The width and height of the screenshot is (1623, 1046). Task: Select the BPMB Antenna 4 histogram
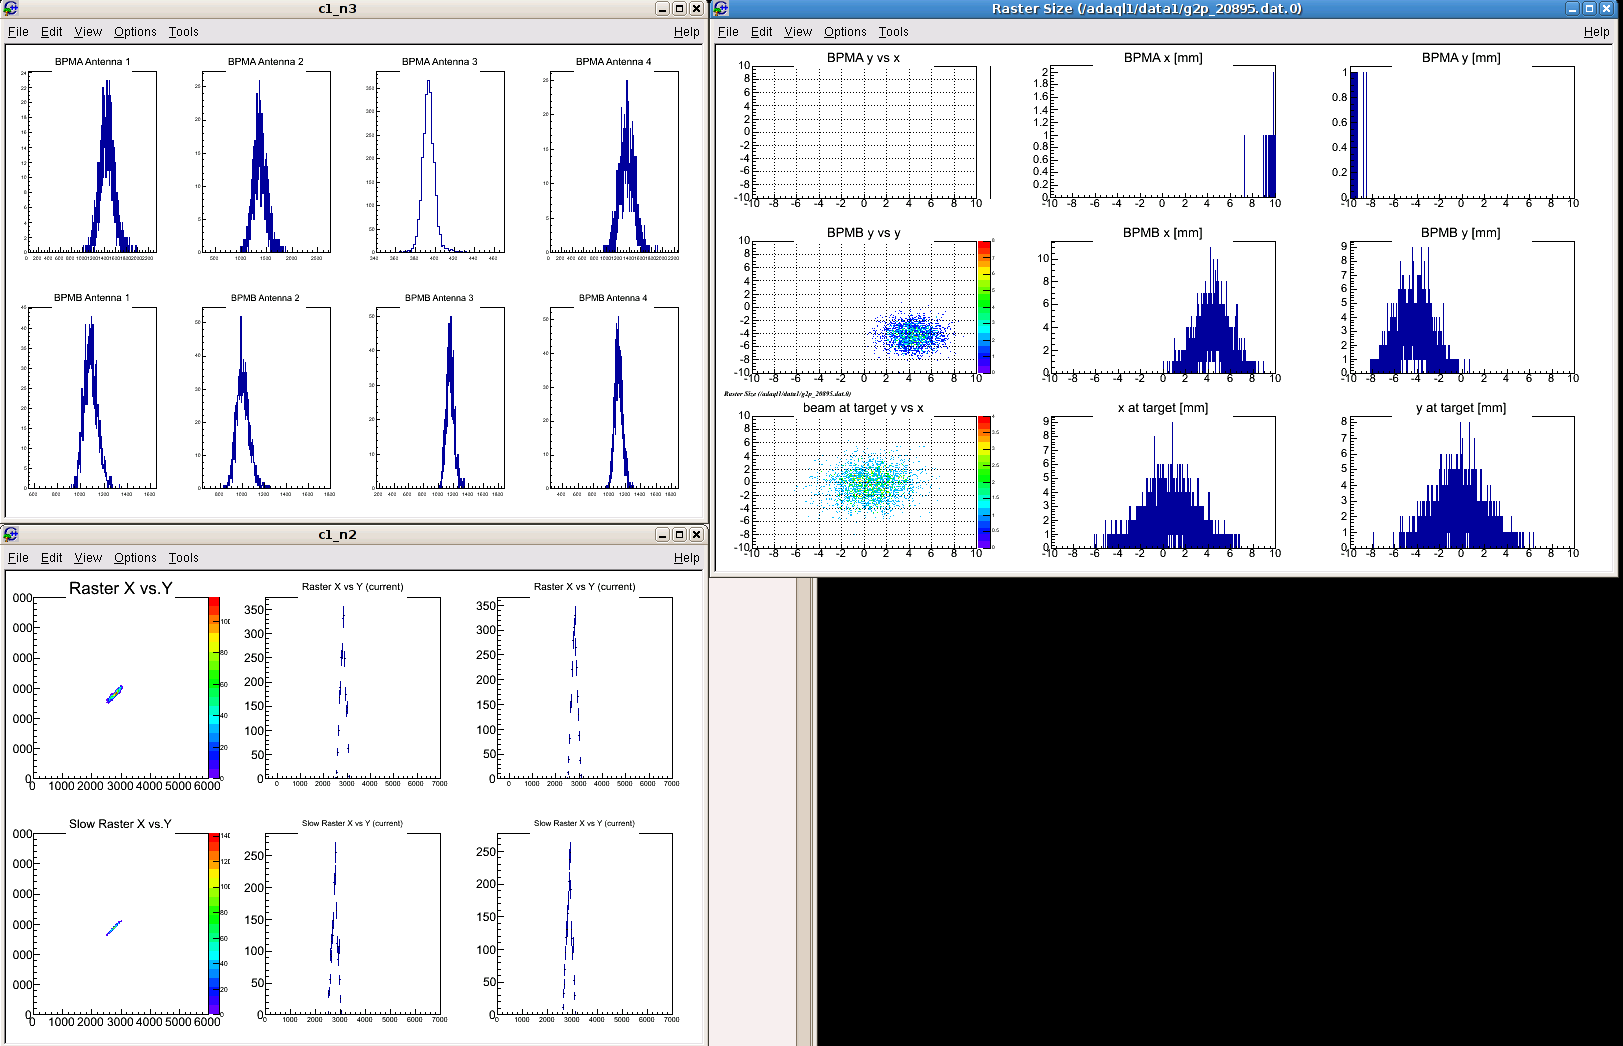pyautogui.click(x=614, y=398)
